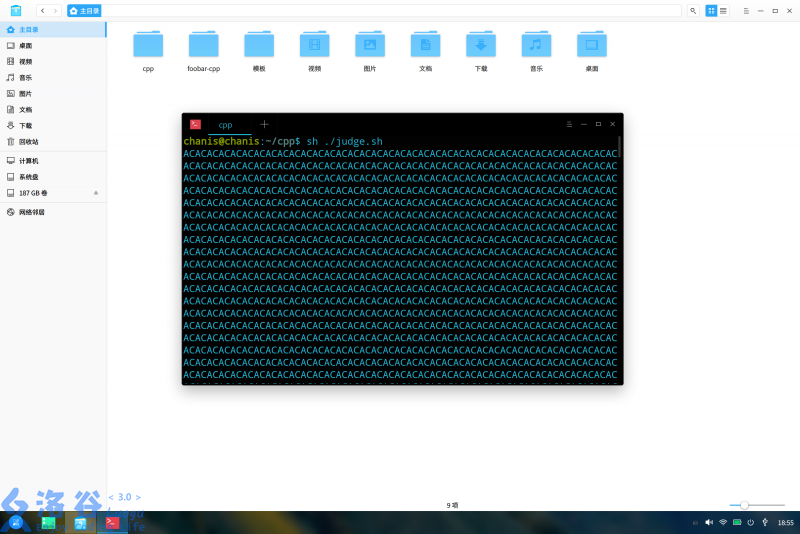Viewport: 800px width, 534px height.
Task: Open the terminal window hamburger menu
Action: coord(569,124)
